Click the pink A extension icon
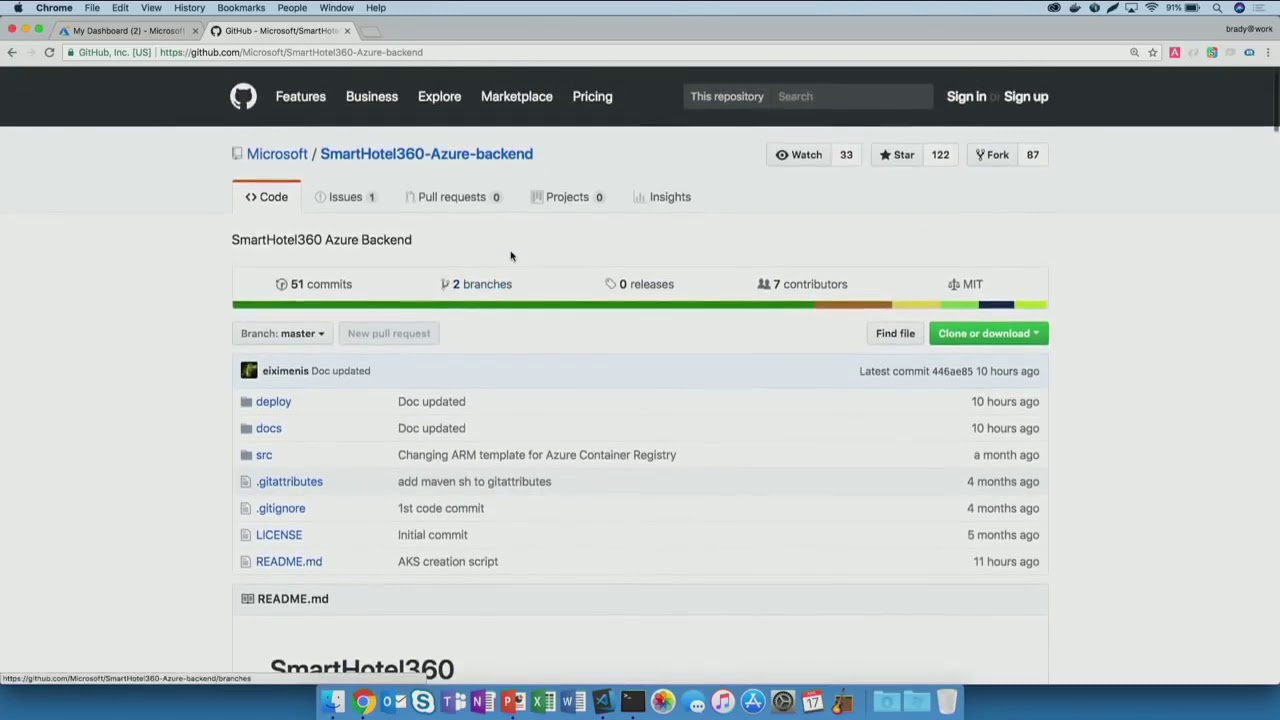 (1174, 52)
